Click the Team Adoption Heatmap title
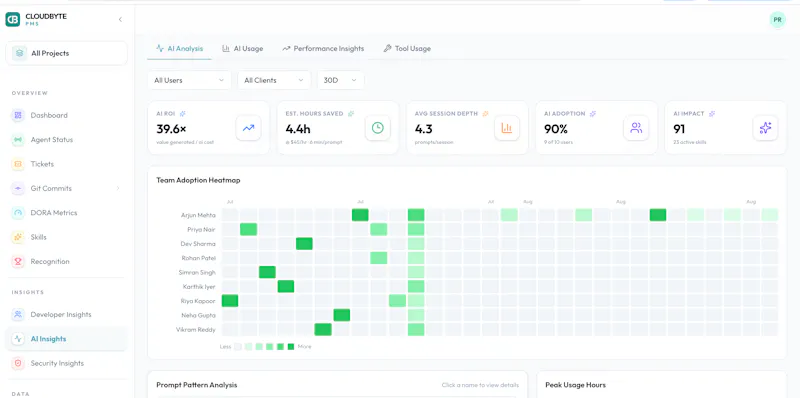Image resolution: width=800 pixels, height=398 pixels. click(x=198, y=180)
